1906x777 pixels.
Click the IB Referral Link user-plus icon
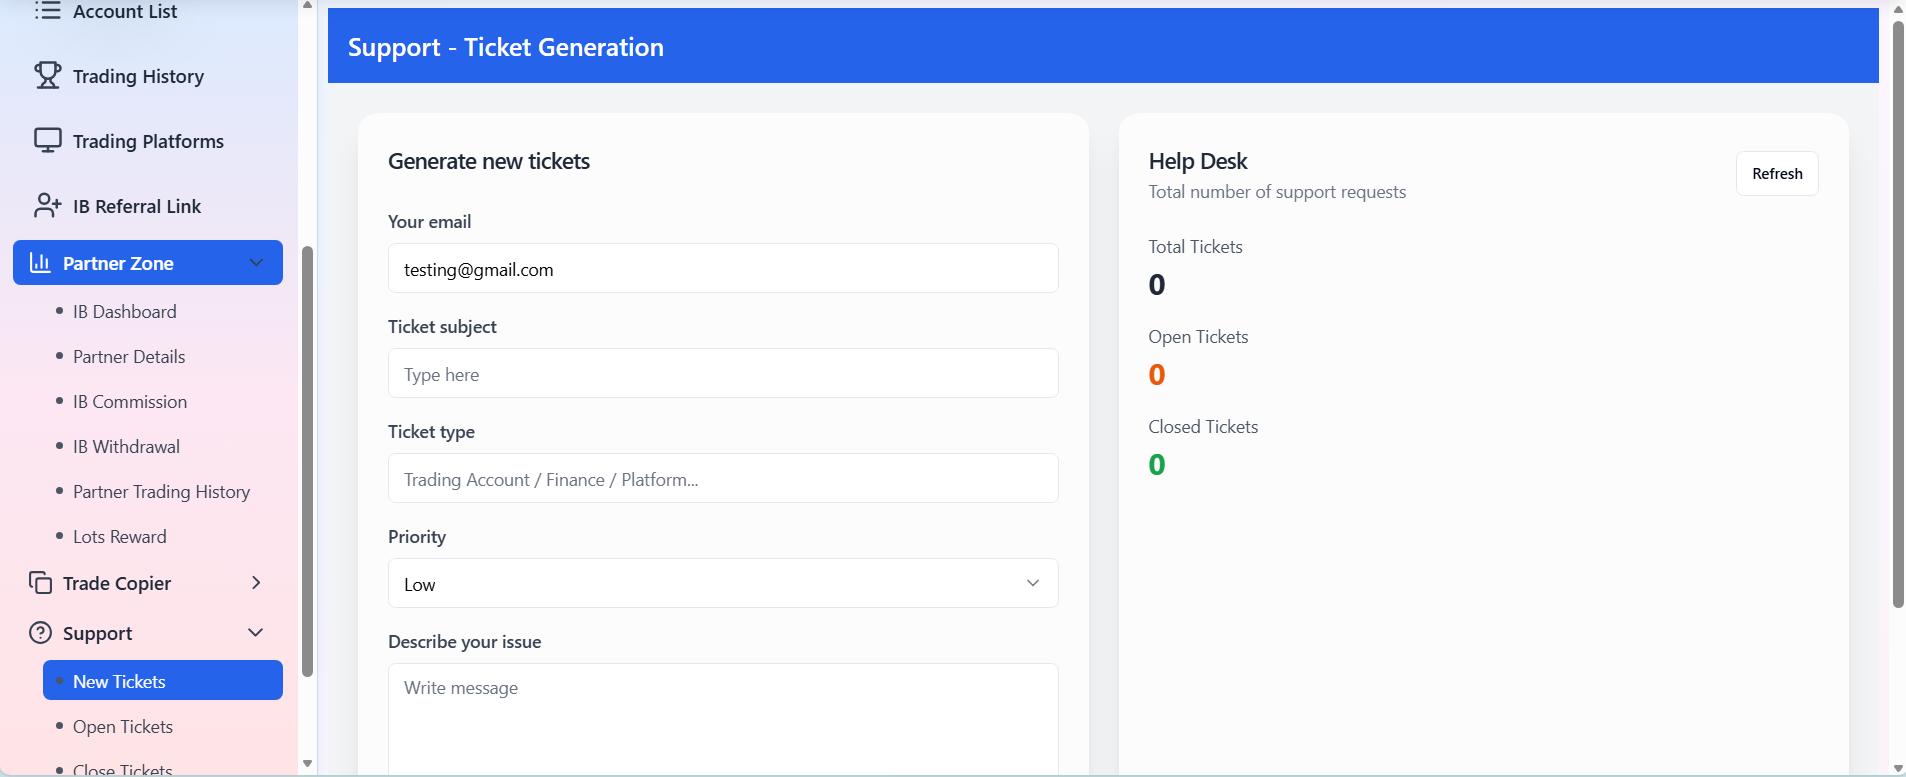tap(47, 206)
